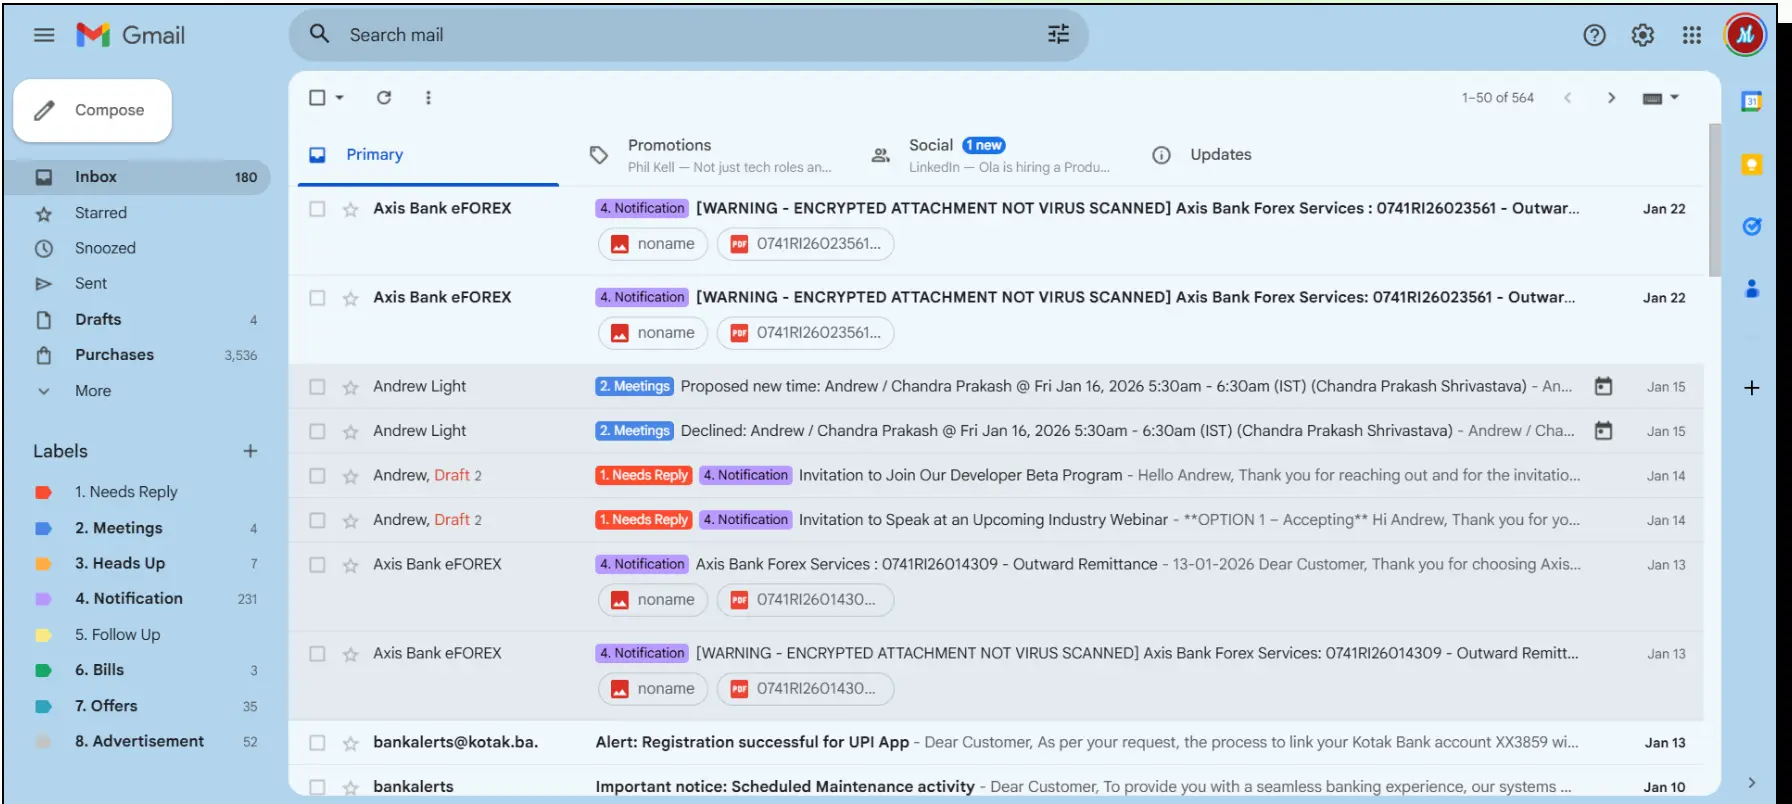The height and width of the screenshot is (804, 1792).
Task: Check the Proposed new time email
Action: (x=317, y=386)
